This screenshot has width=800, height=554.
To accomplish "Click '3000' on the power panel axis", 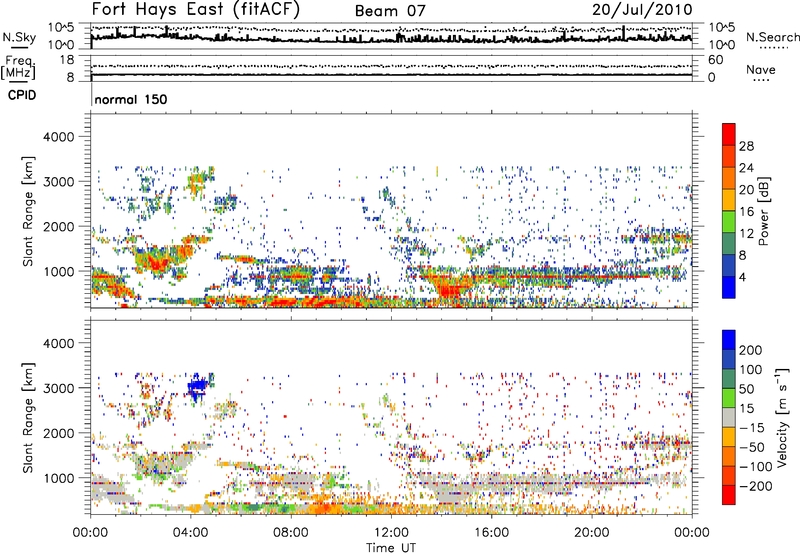I will [x=59, y=182].
